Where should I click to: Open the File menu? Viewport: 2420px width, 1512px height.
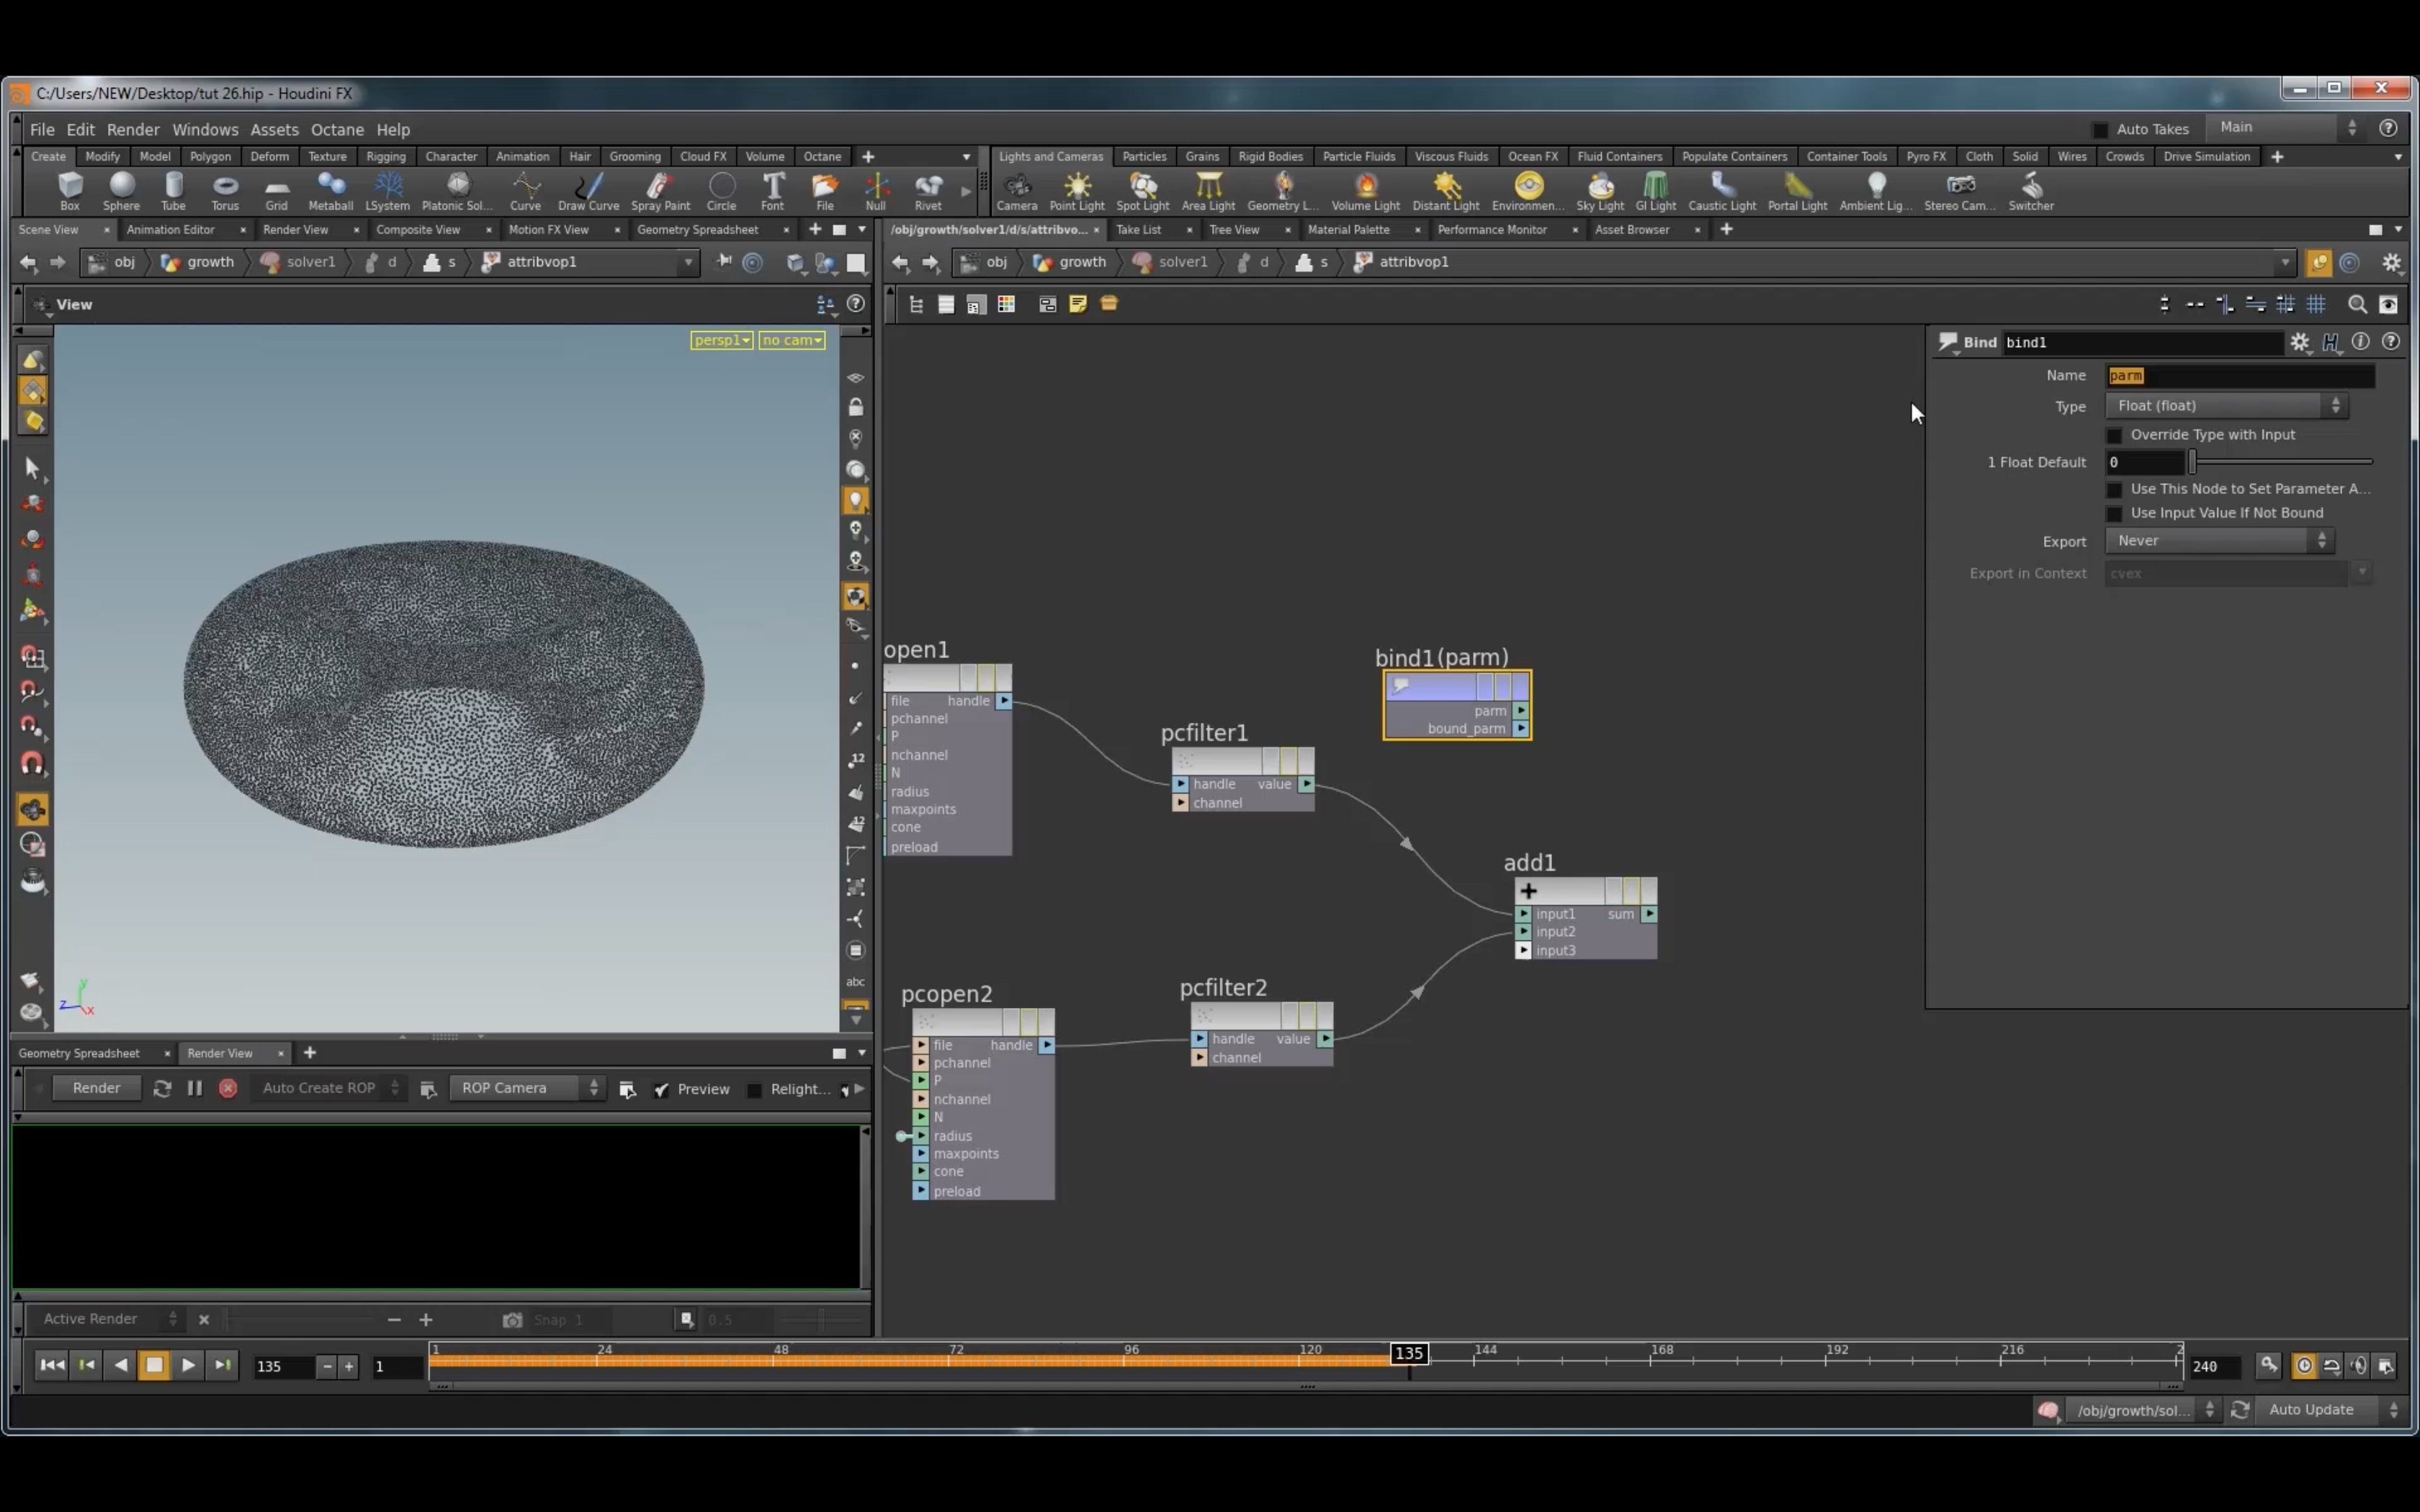point(42,129)
